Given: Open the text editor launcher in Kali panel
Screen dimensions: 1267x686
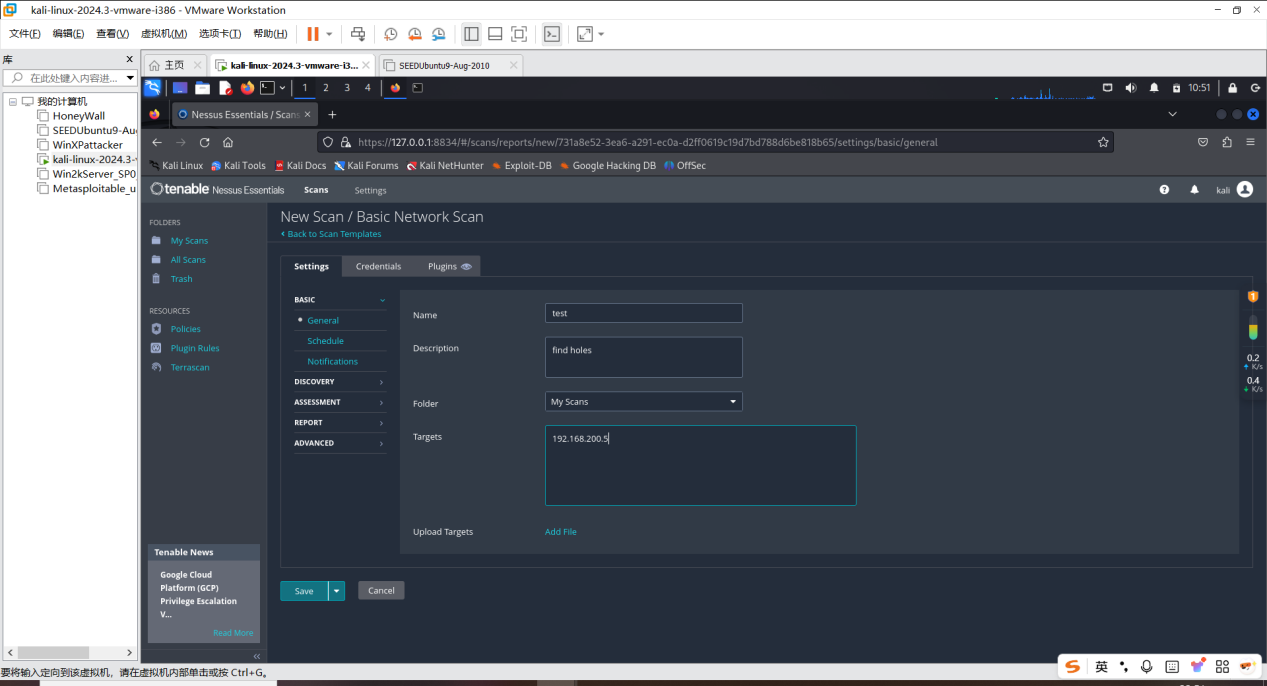Looking at the screenshot, I should [x=226, y=88].
